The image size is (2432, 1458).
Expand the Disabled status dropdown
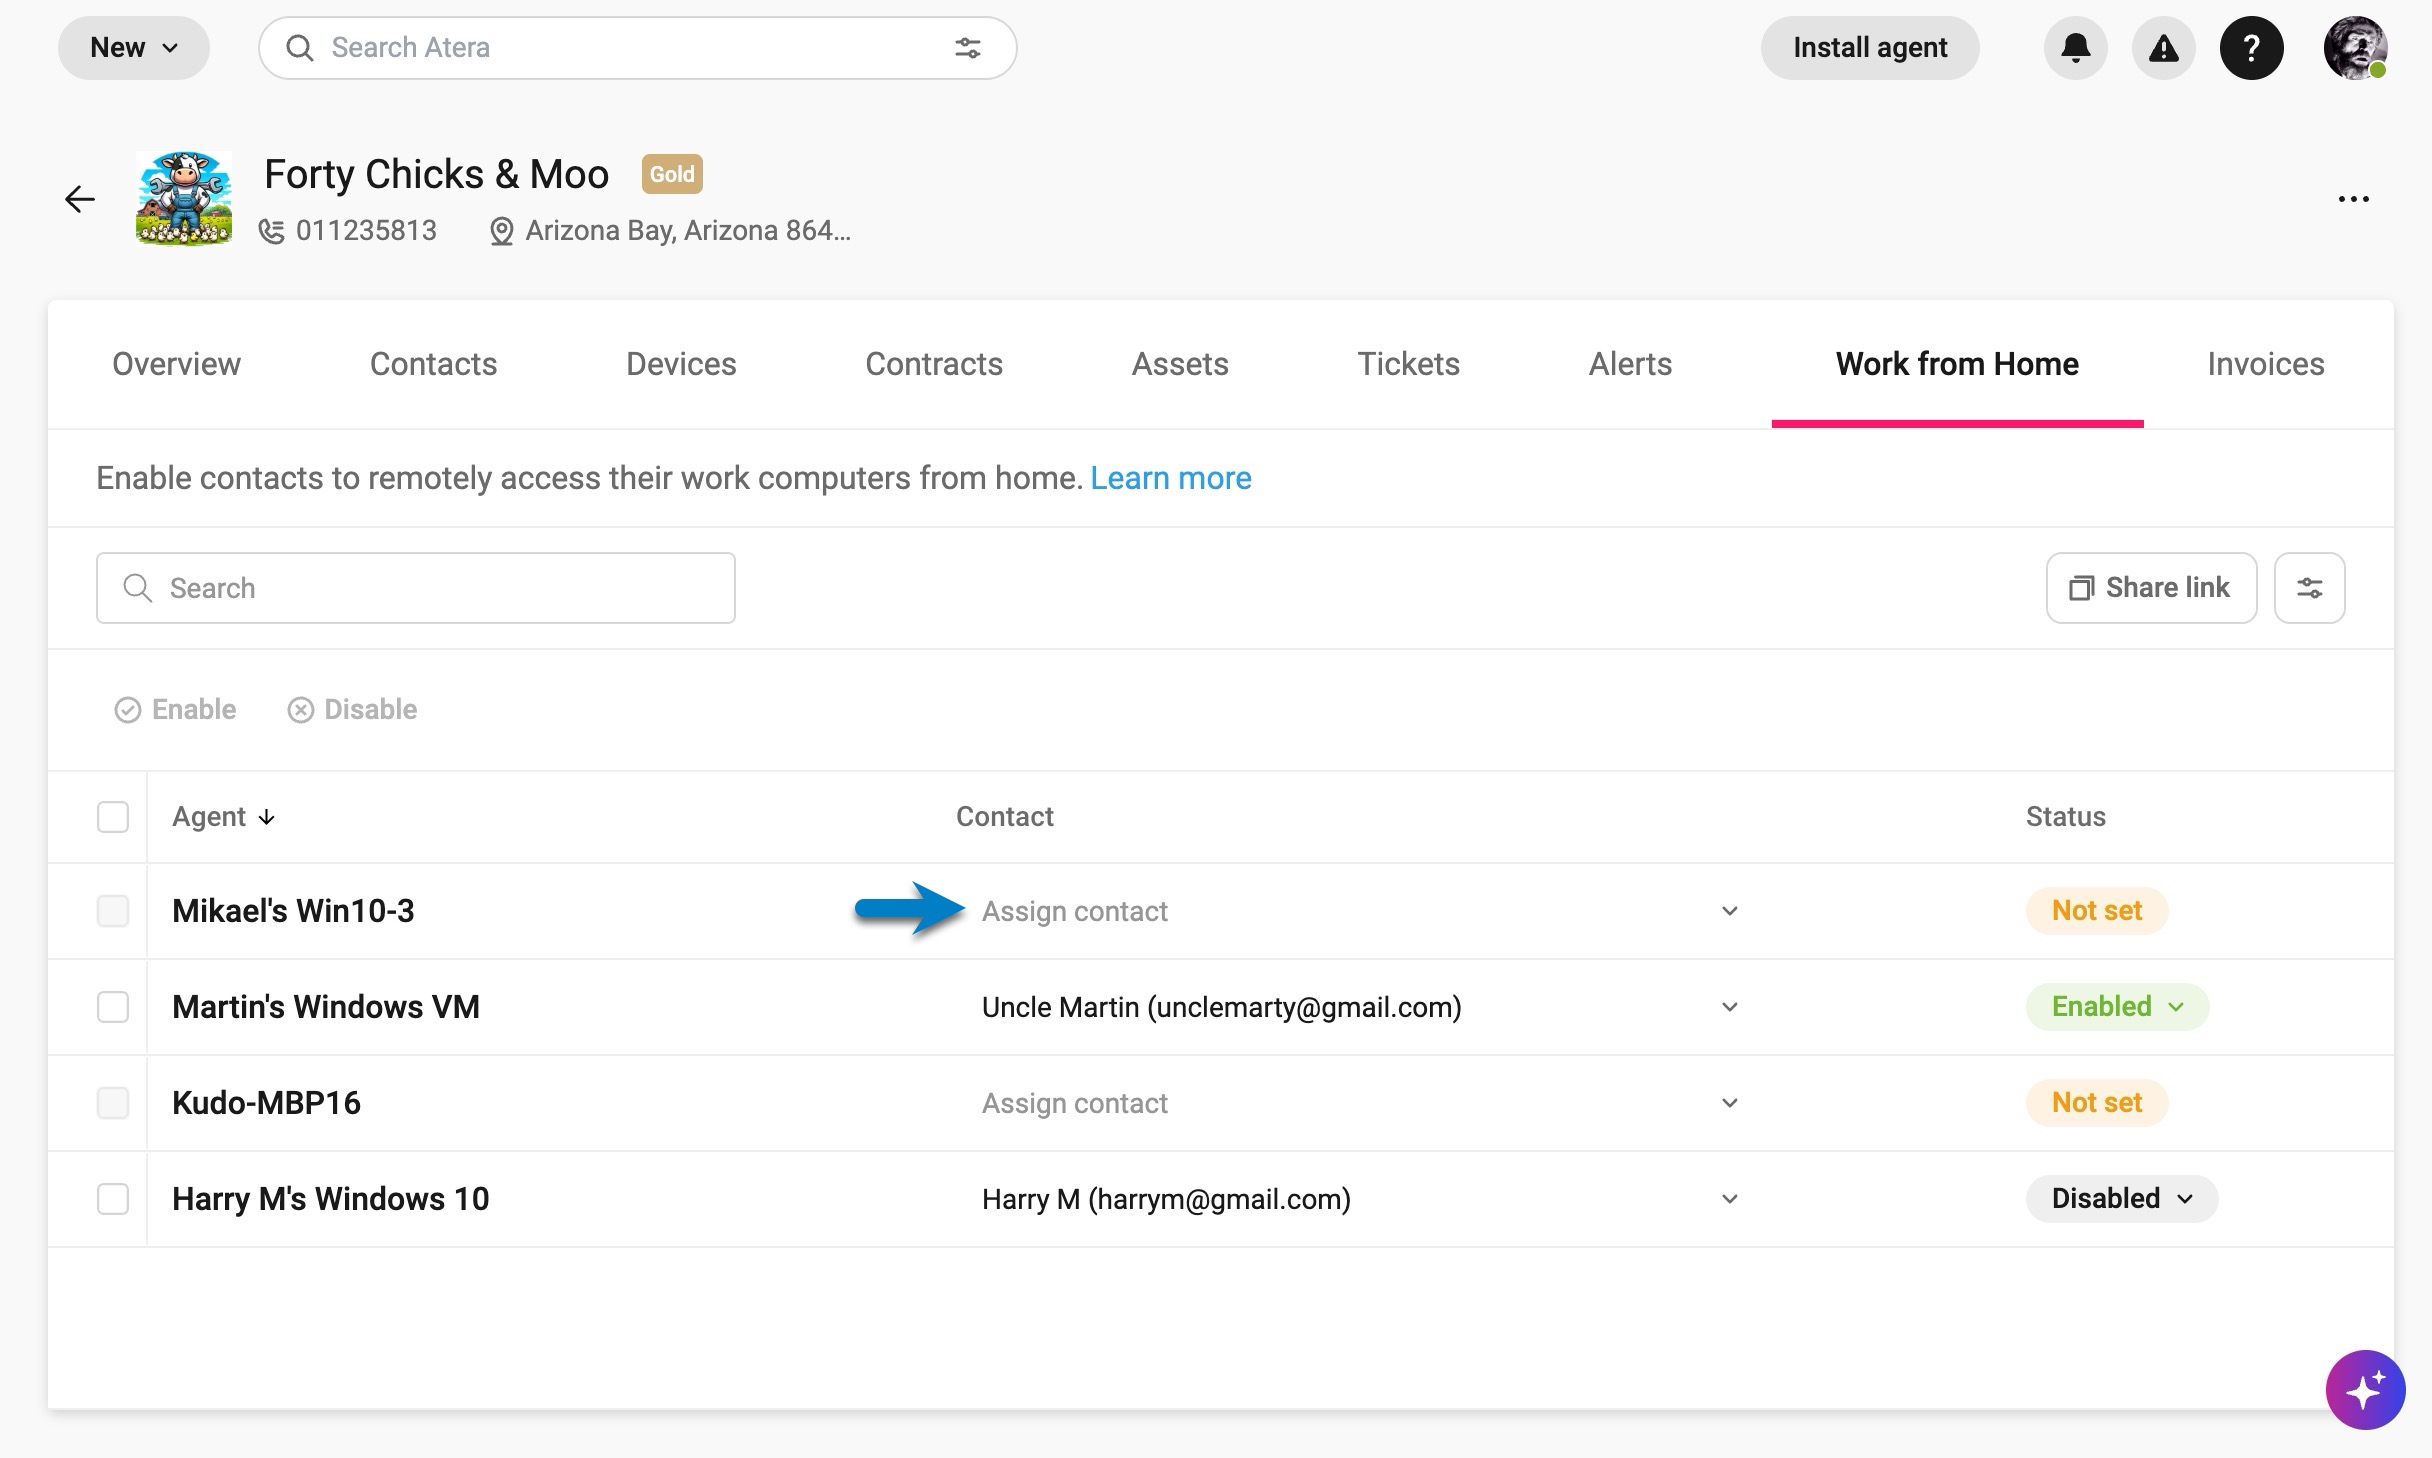(2122, 1199)
